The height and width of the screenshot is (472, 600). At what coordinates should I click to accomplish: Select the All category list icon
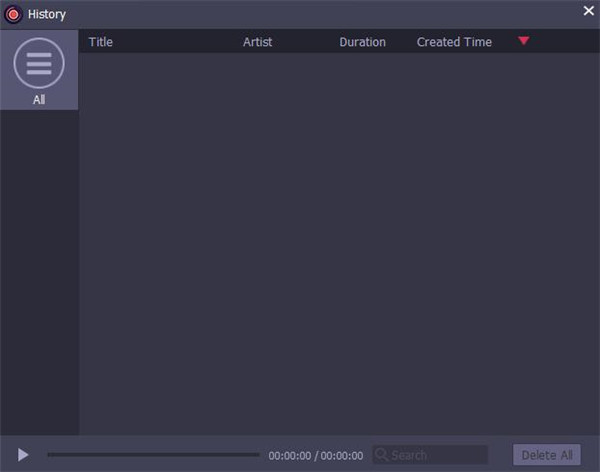point(39,63)
